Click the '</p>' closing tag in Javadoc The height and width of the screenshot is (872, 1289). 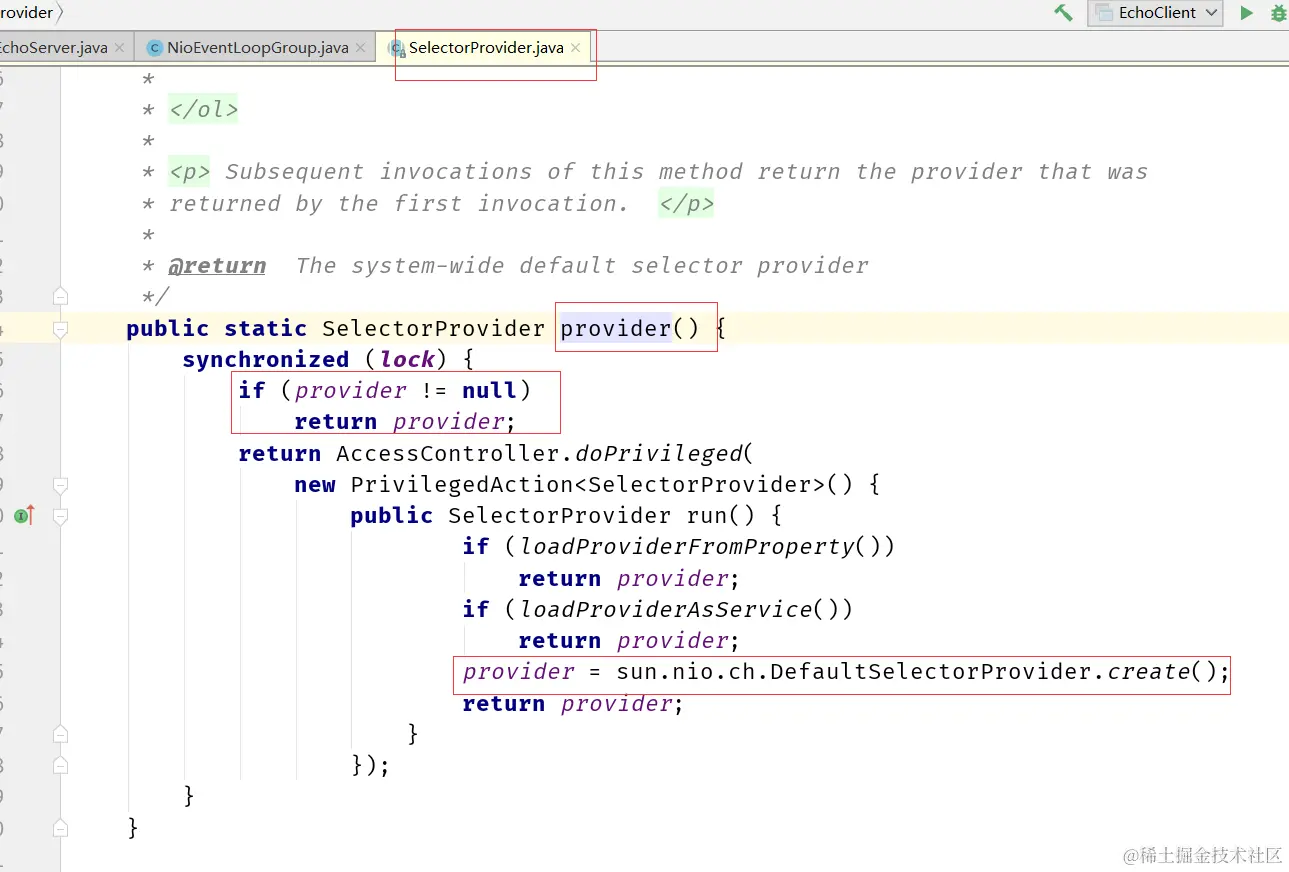point(686,204)
